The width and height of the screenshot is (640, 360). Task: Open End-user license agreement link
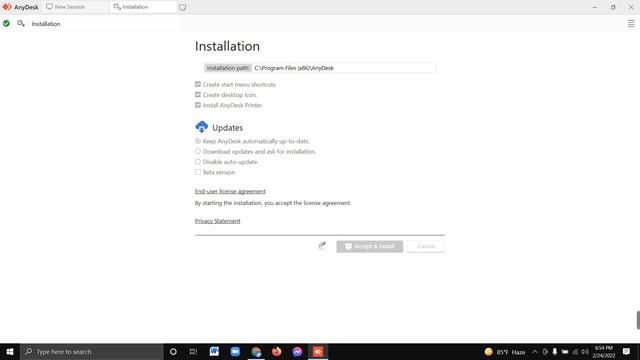point(230,191)
